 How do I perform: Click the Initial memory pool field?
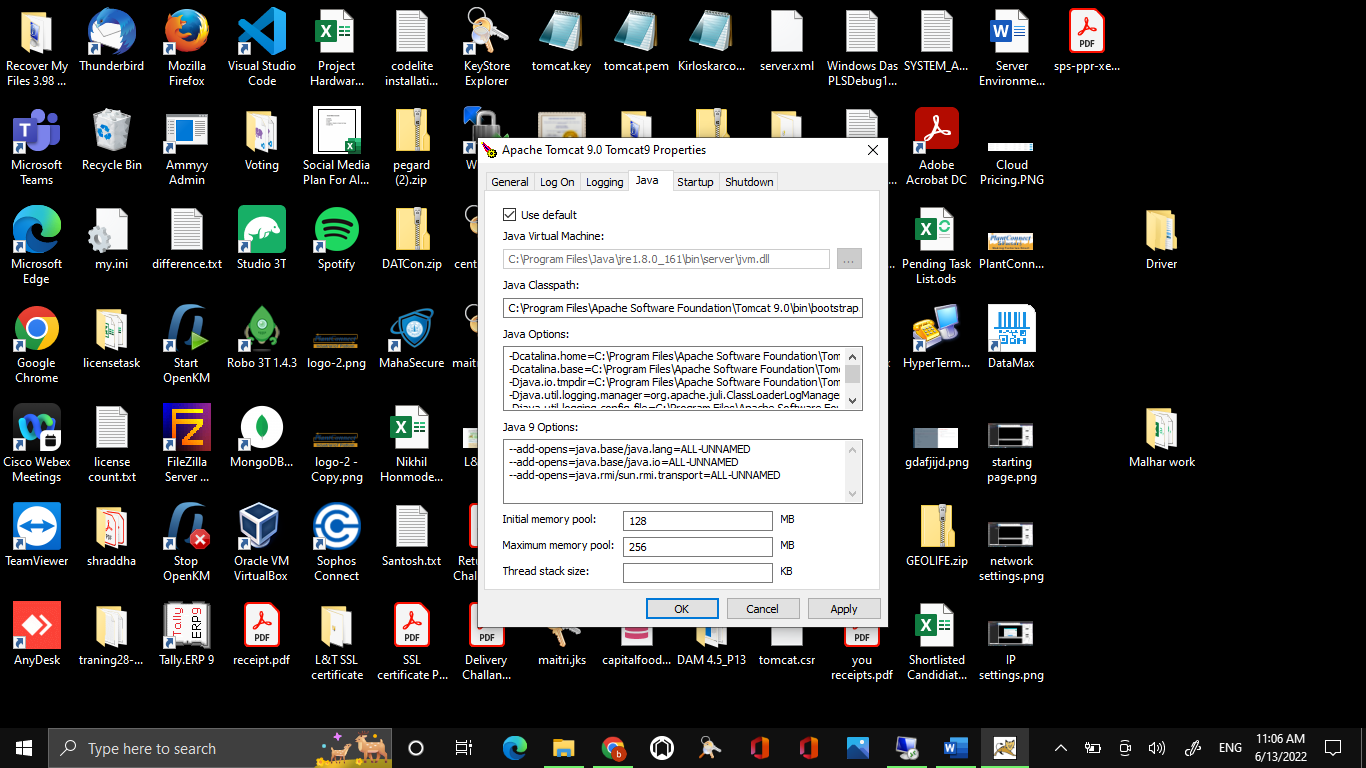click(x=698, y=521)
